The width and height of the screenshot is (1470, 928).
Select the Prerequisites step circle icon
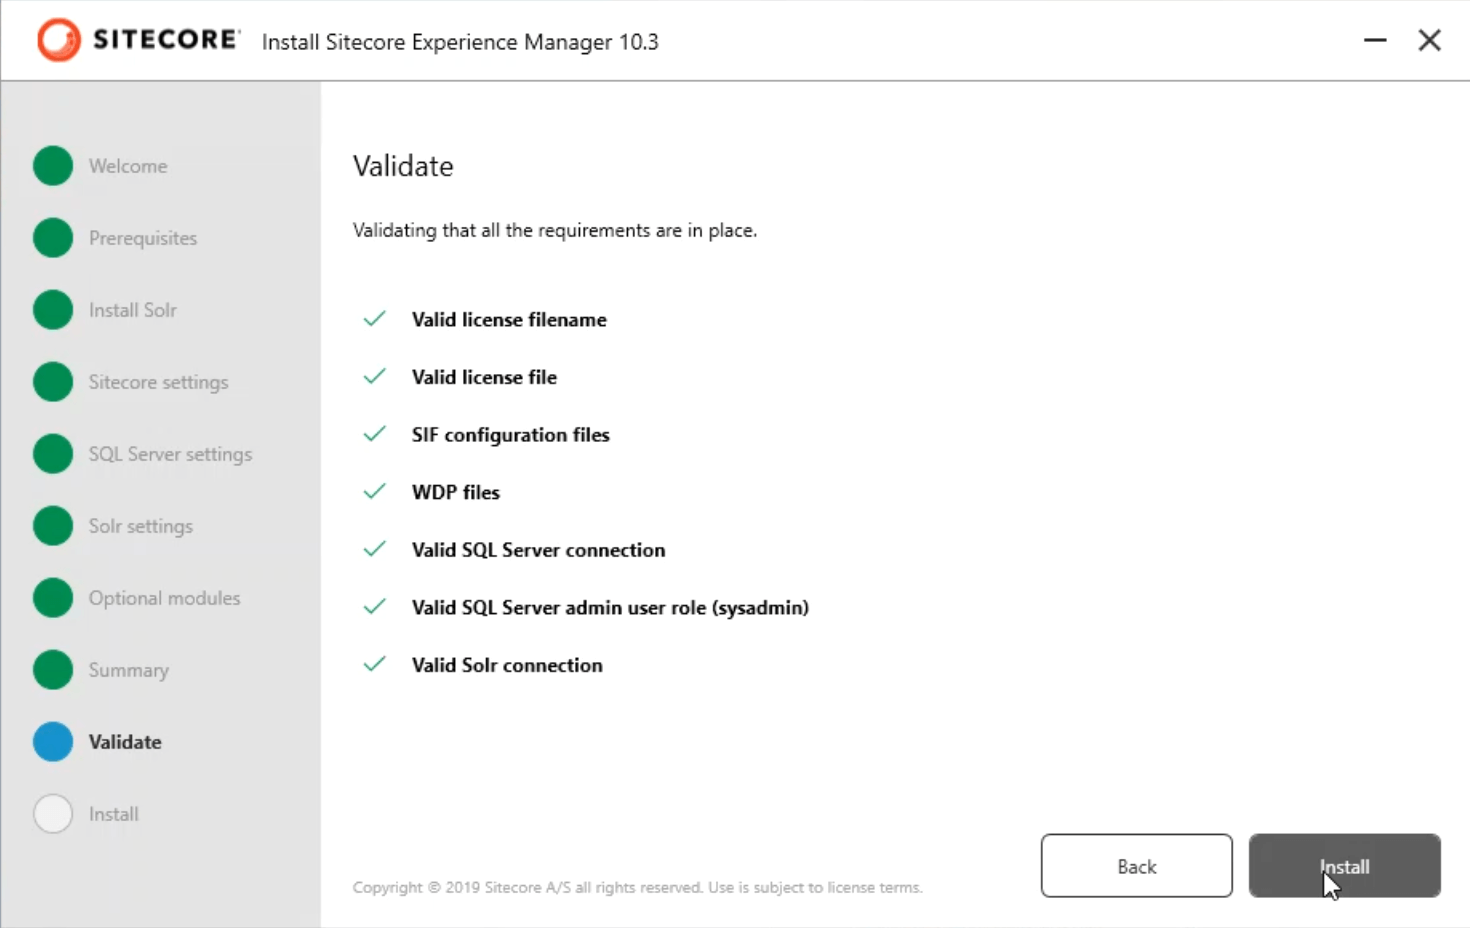(x=53, y=238)
